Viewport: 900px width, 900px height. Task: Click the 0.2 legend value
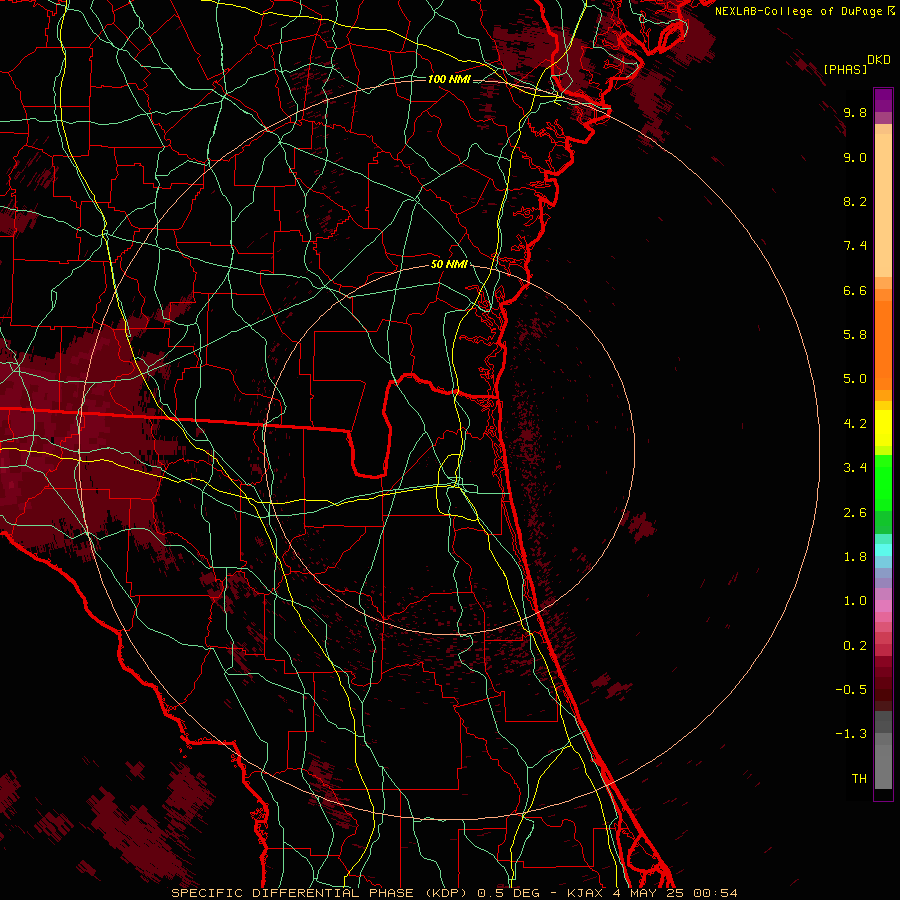(x=855, y=646)
